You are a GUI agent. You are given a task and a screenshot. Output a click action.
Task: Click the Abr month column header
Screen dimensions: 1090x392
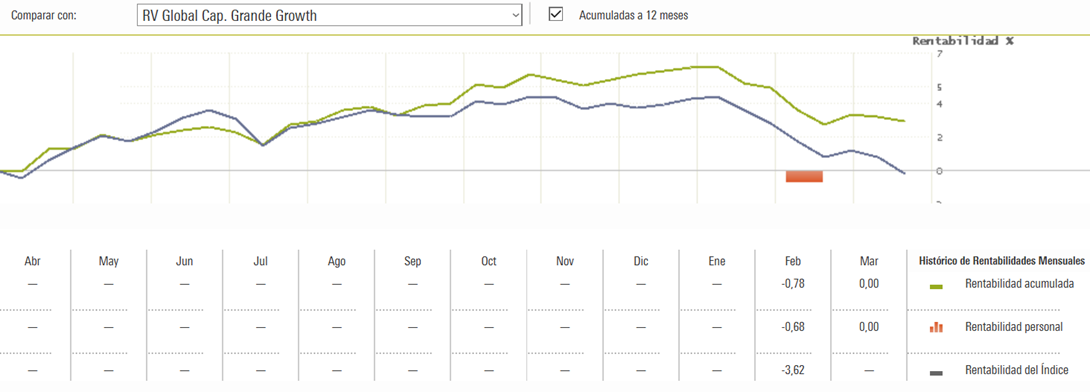(x=32, y=261)
